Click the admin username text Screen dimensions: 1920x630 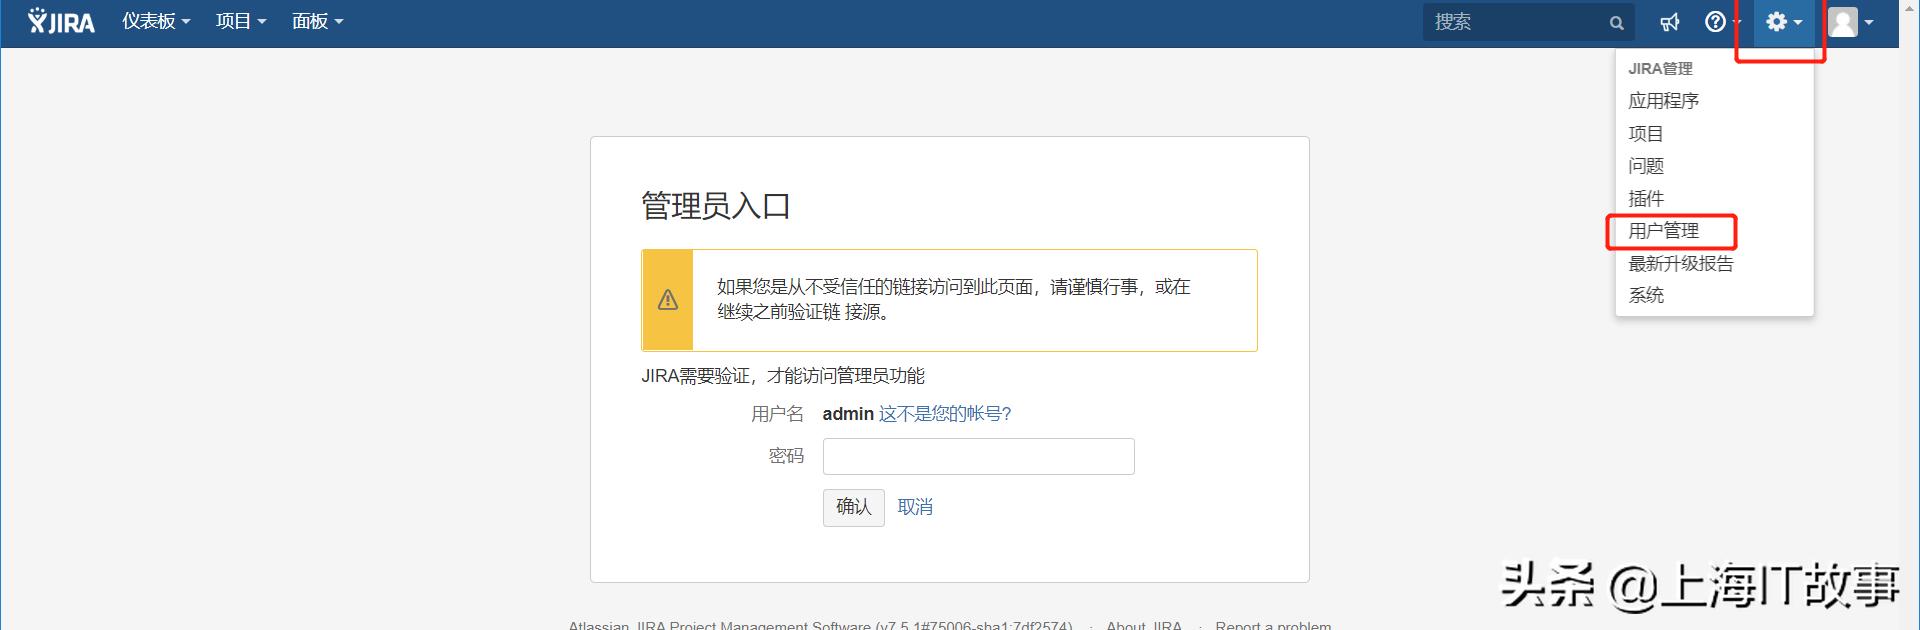848,414
